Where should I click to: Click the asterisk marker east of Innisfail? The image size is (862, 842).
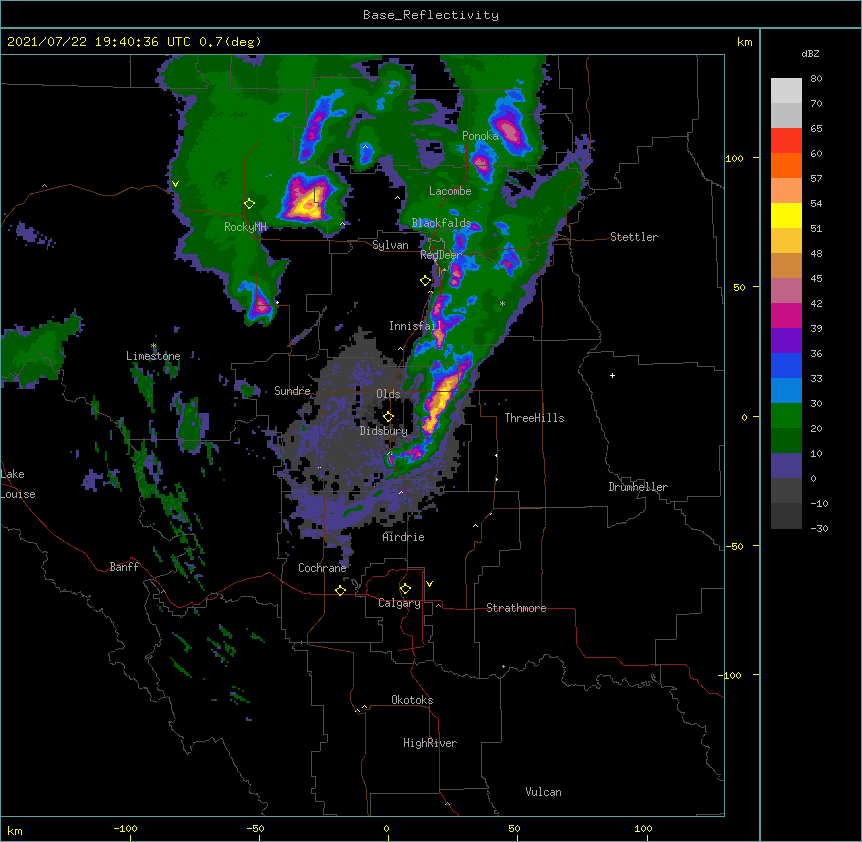[502, 304]
